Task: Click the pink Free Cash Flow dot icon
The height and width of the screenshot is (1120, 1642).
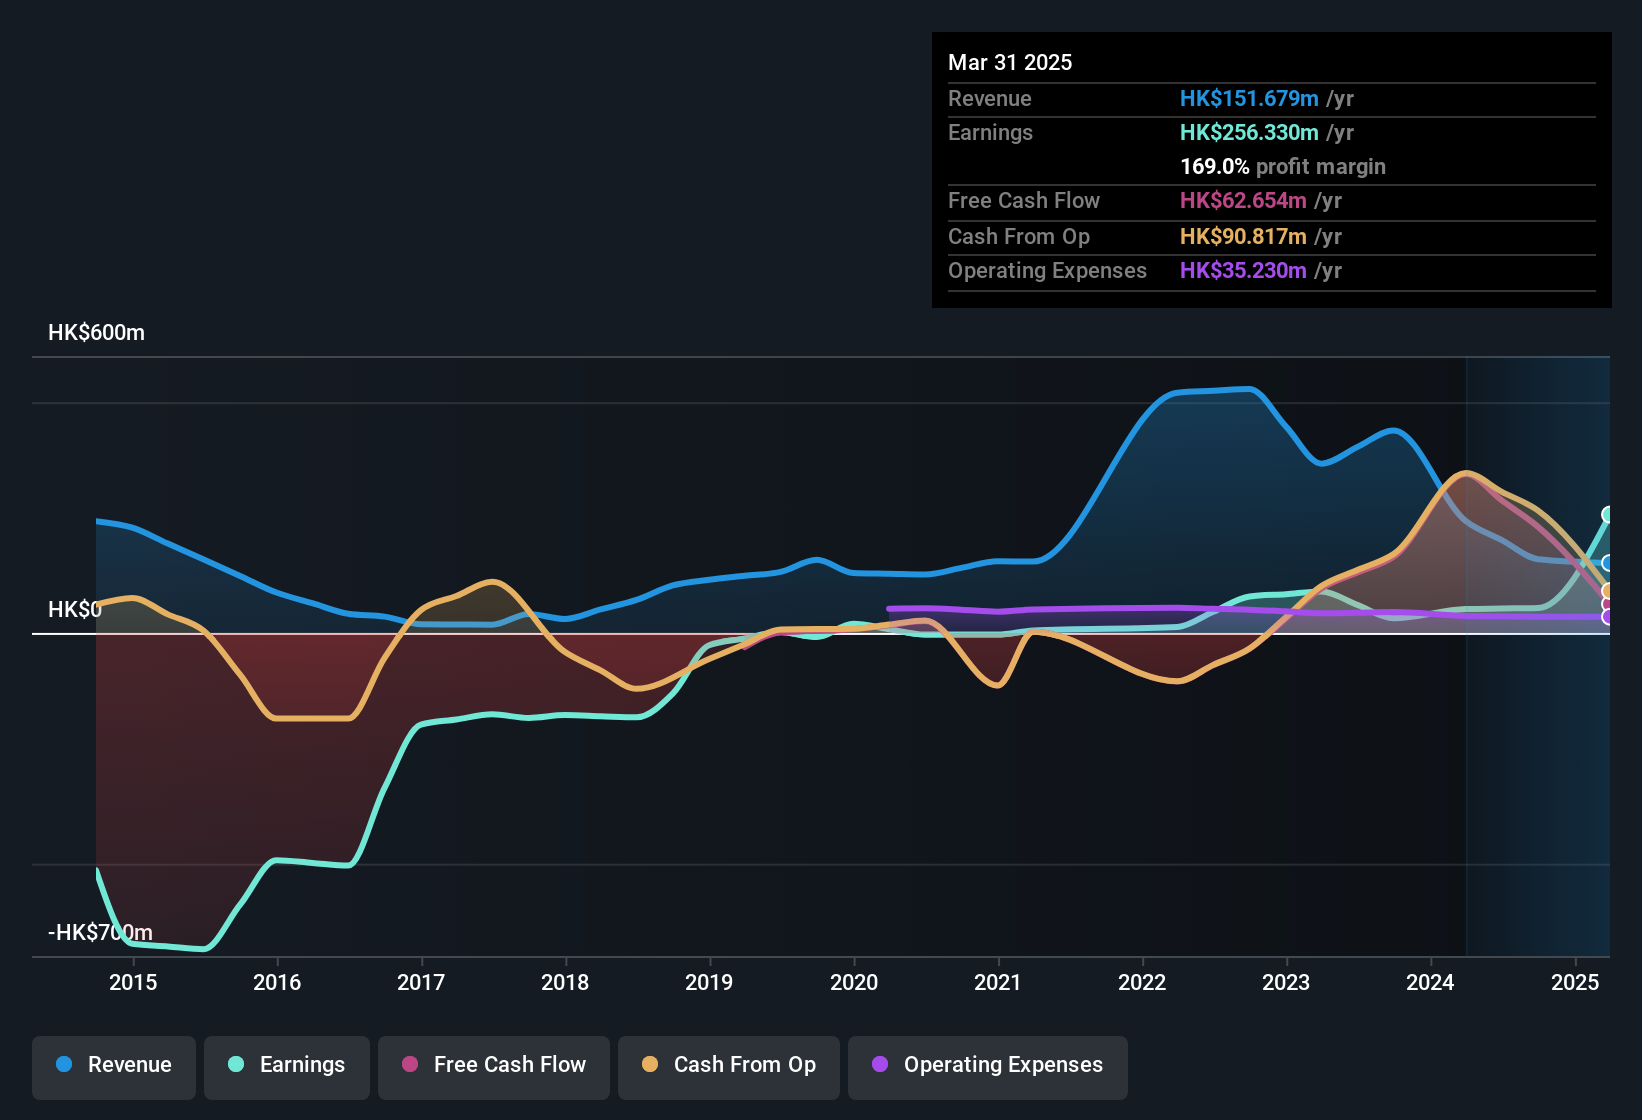Action: coord(409,1065)
